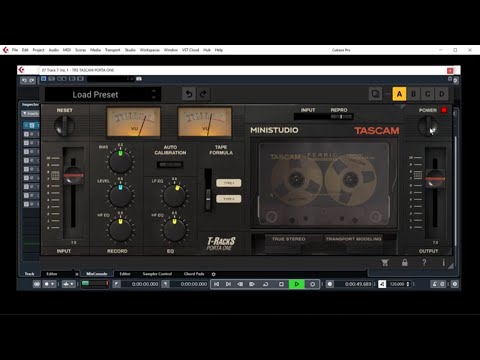Click the tempo value 120.000
Screen dimensions: 480x360
point(397,284)
